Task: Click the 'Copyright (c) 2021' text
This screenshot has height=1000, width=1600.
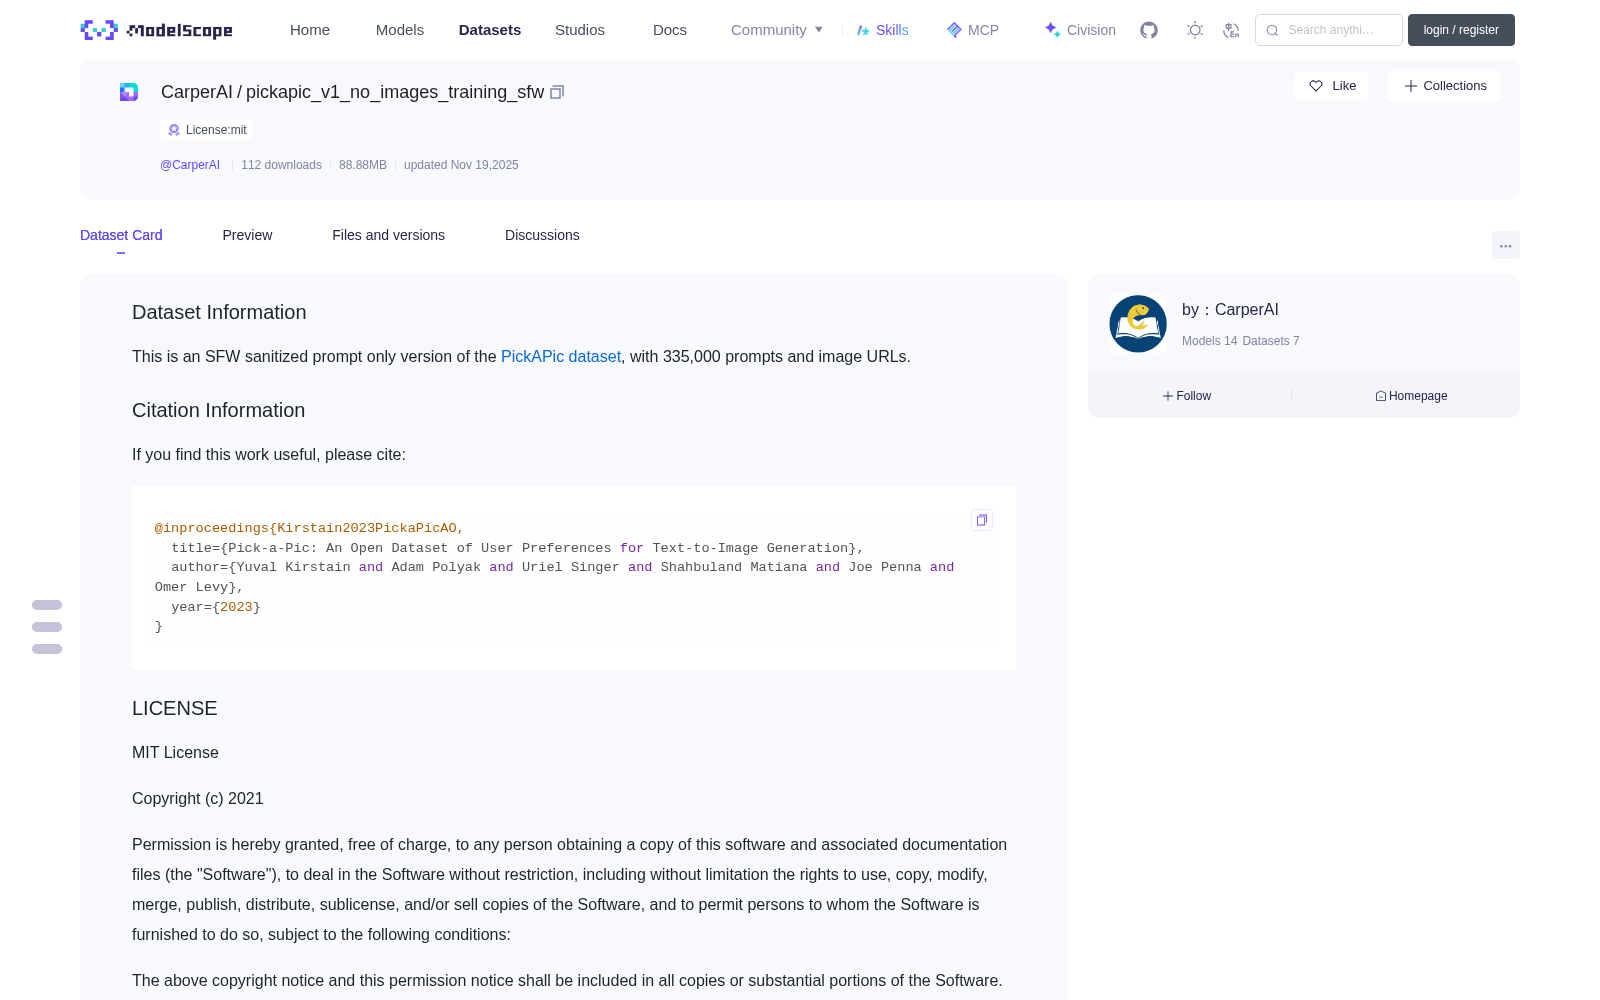Action: pyautogui.click(x=198, y=798)
